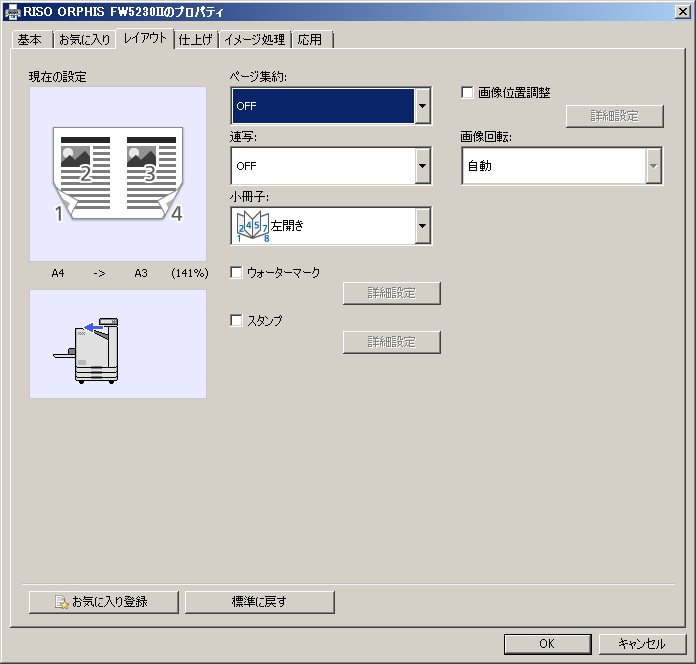Viewport: 696px width, 664px height.
Task: Click 詳細設定 button under 画像位置調整
Action: pyautogui.click(x=615, y=116)
